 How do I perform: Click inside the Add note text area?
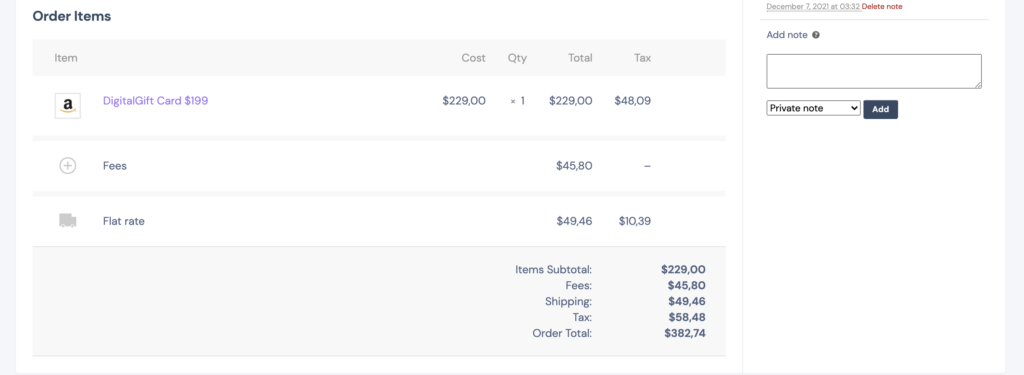(874, 71)
